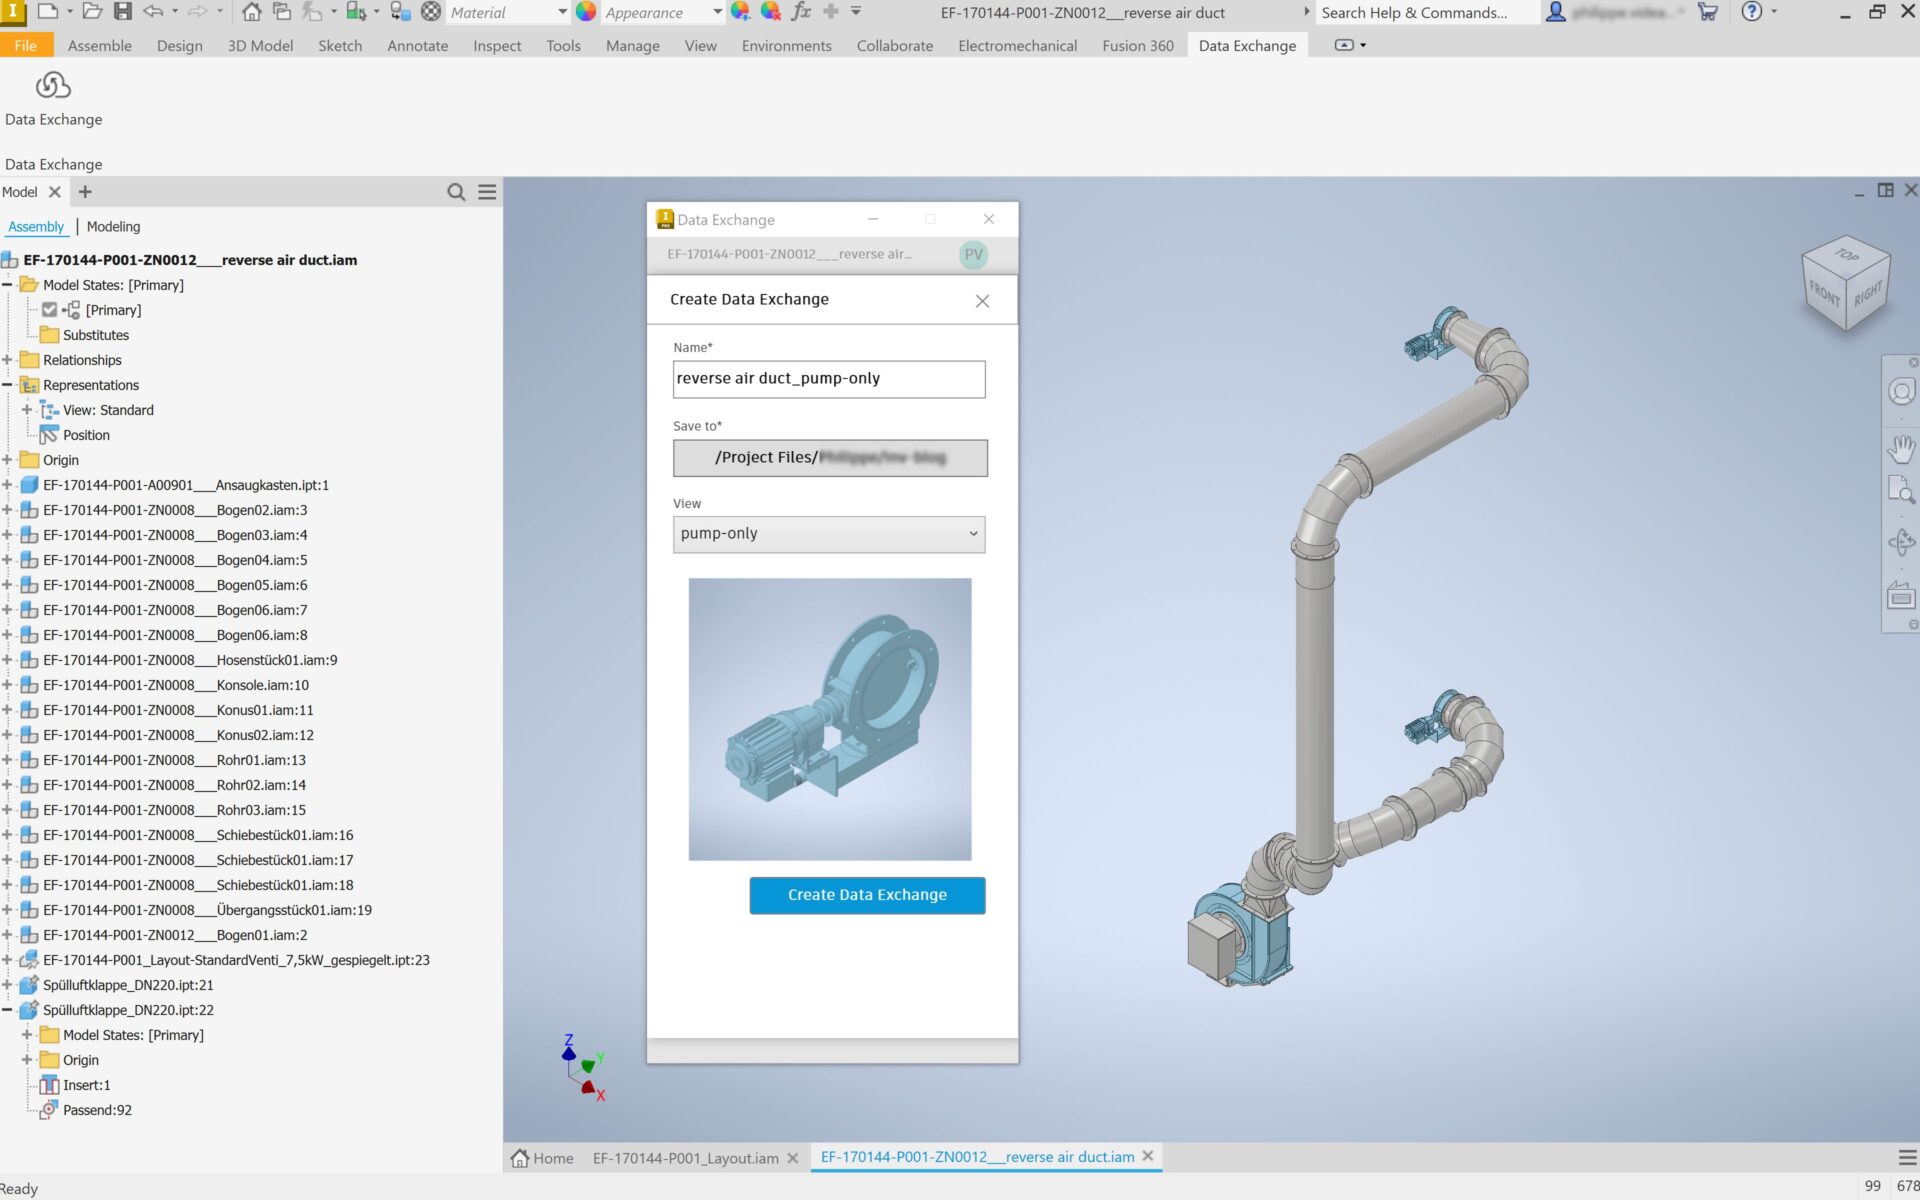This screenshot has width=1920, height=1200.
Task: Expand the Relationships node
Action: [8, 360]
